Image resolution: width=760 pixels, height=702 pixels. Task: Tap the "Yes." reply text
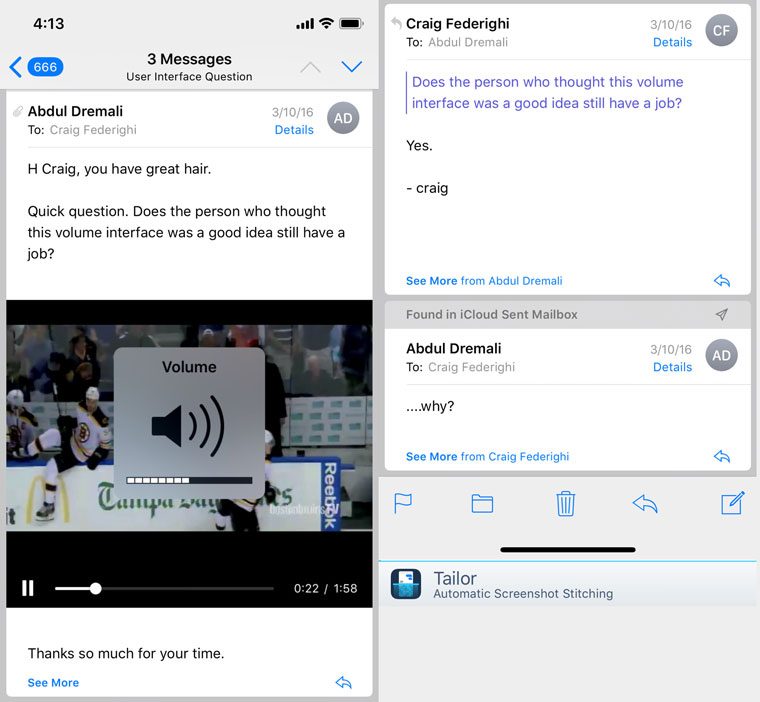419,145
